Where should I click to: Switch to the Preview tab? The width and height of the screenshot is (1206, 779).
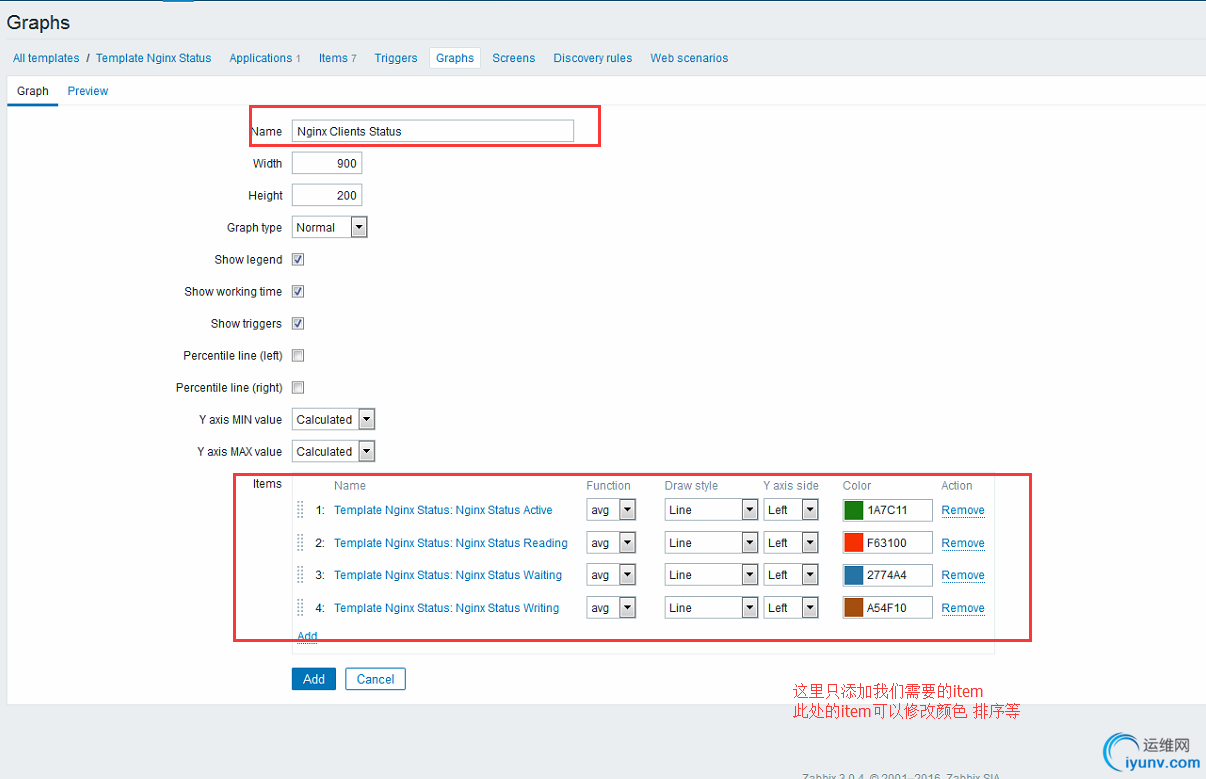pos(88,91)
